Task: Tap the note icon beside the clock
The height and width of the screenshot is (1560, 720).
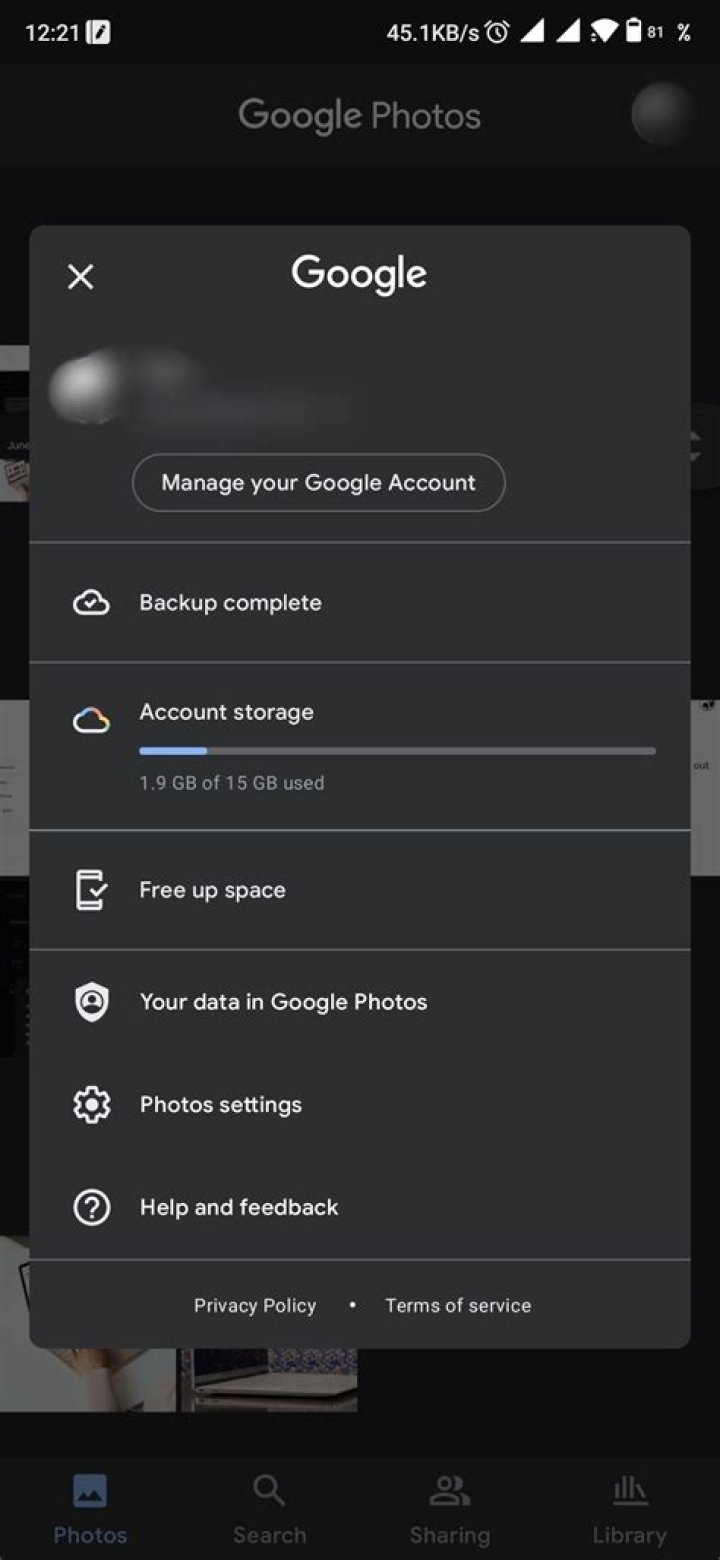Action: 98,32
